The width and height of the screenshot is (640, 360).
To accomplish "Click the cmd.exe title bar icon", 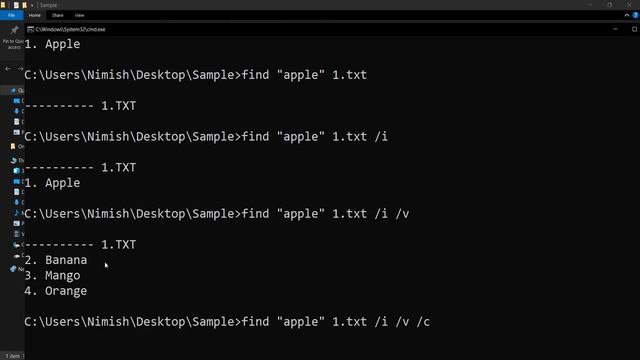I will coord(30,29).
